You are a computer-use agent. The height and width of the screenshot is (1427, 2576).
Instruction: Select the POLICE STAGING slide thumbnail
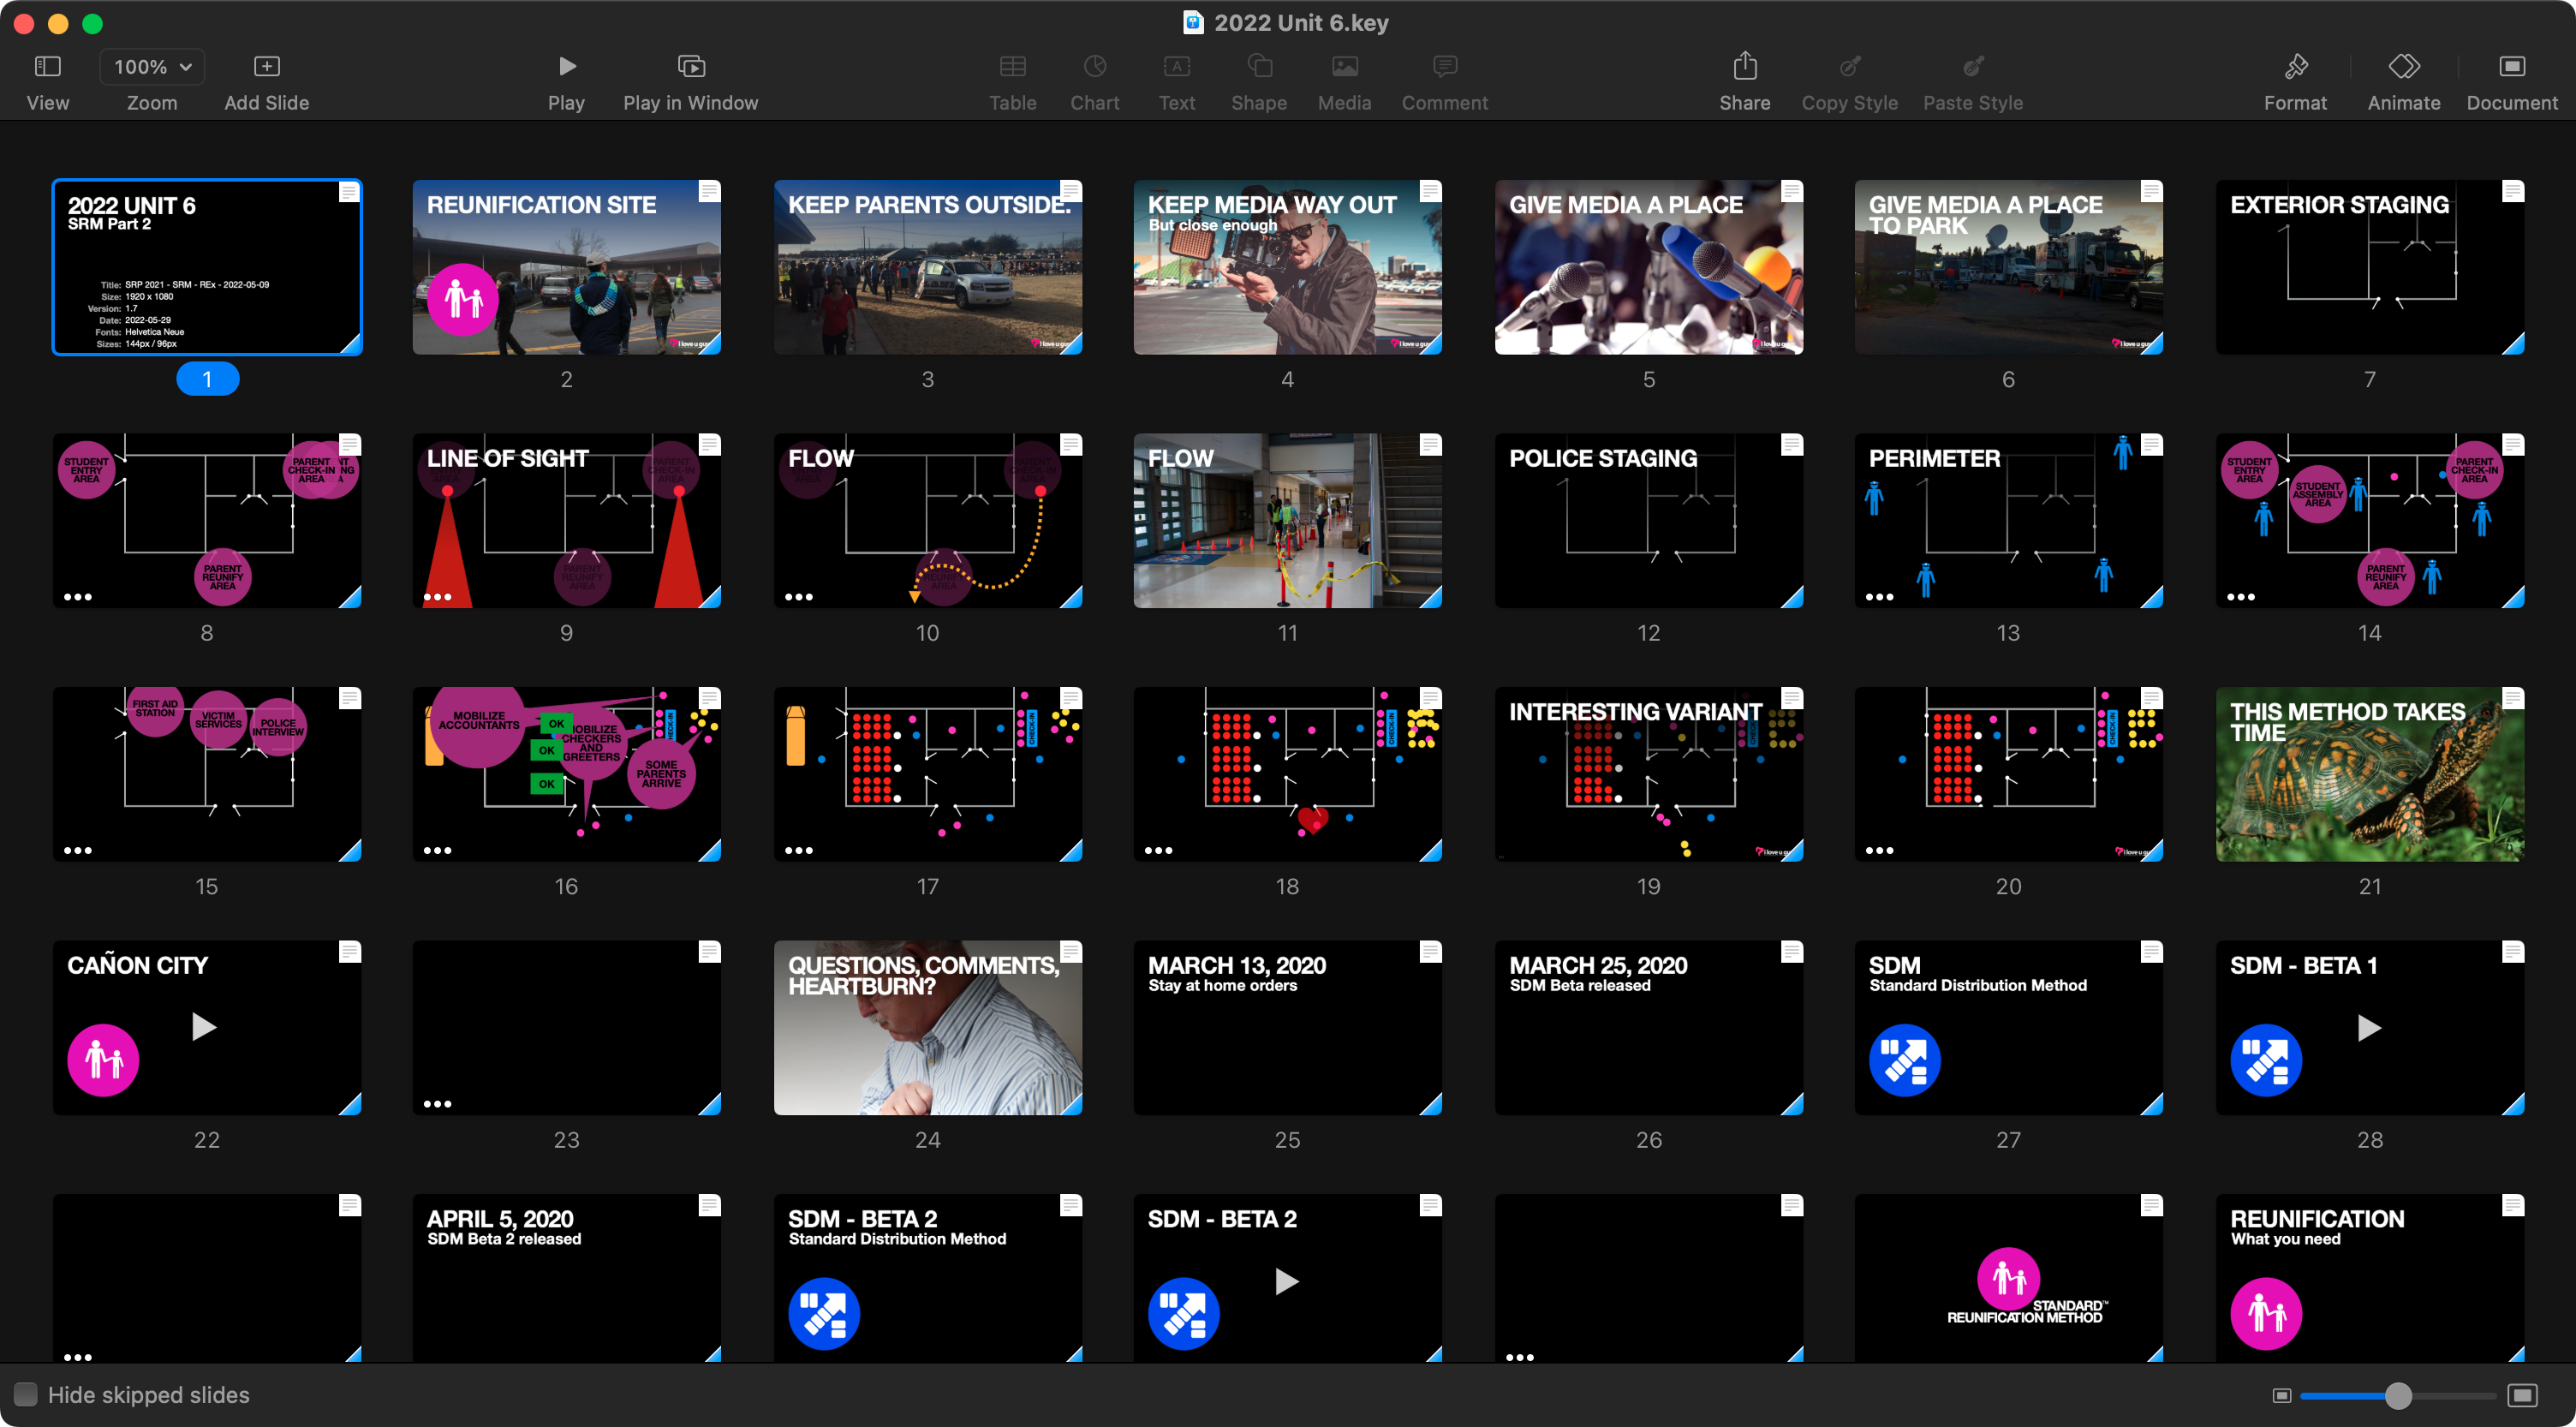pos(1648,520)
